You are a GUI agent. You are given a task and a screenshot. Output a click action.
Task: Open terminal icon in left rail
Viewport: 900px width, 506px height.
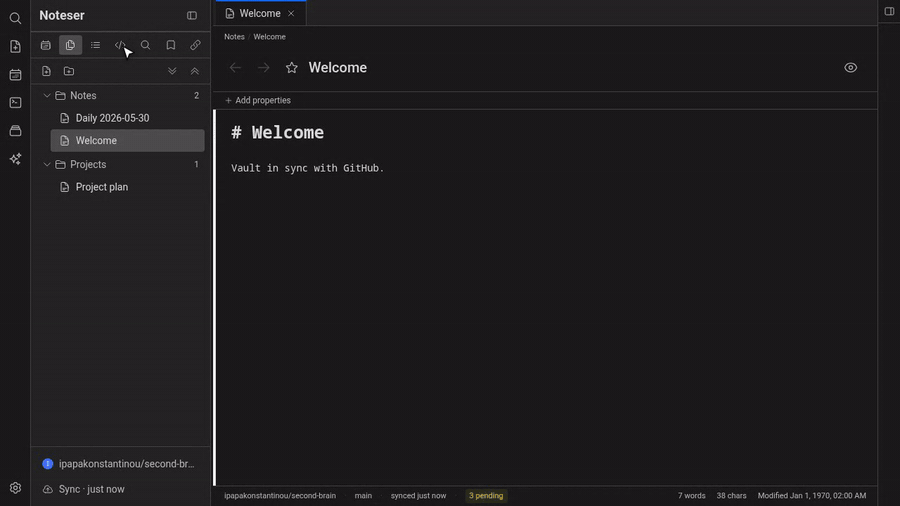click(x=15, y=103)
